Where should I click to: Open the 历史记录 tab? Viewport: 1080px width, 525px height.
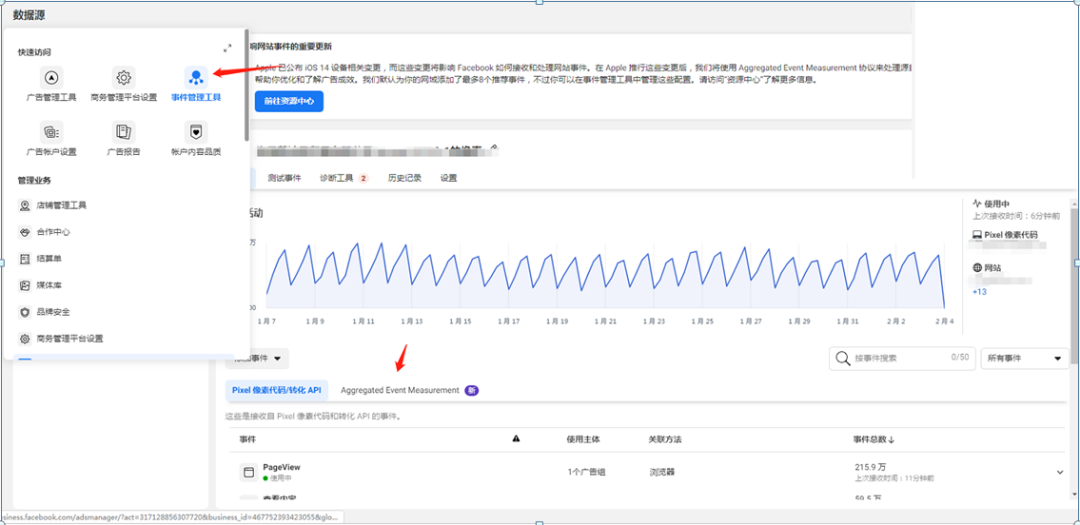coord(404,178)
